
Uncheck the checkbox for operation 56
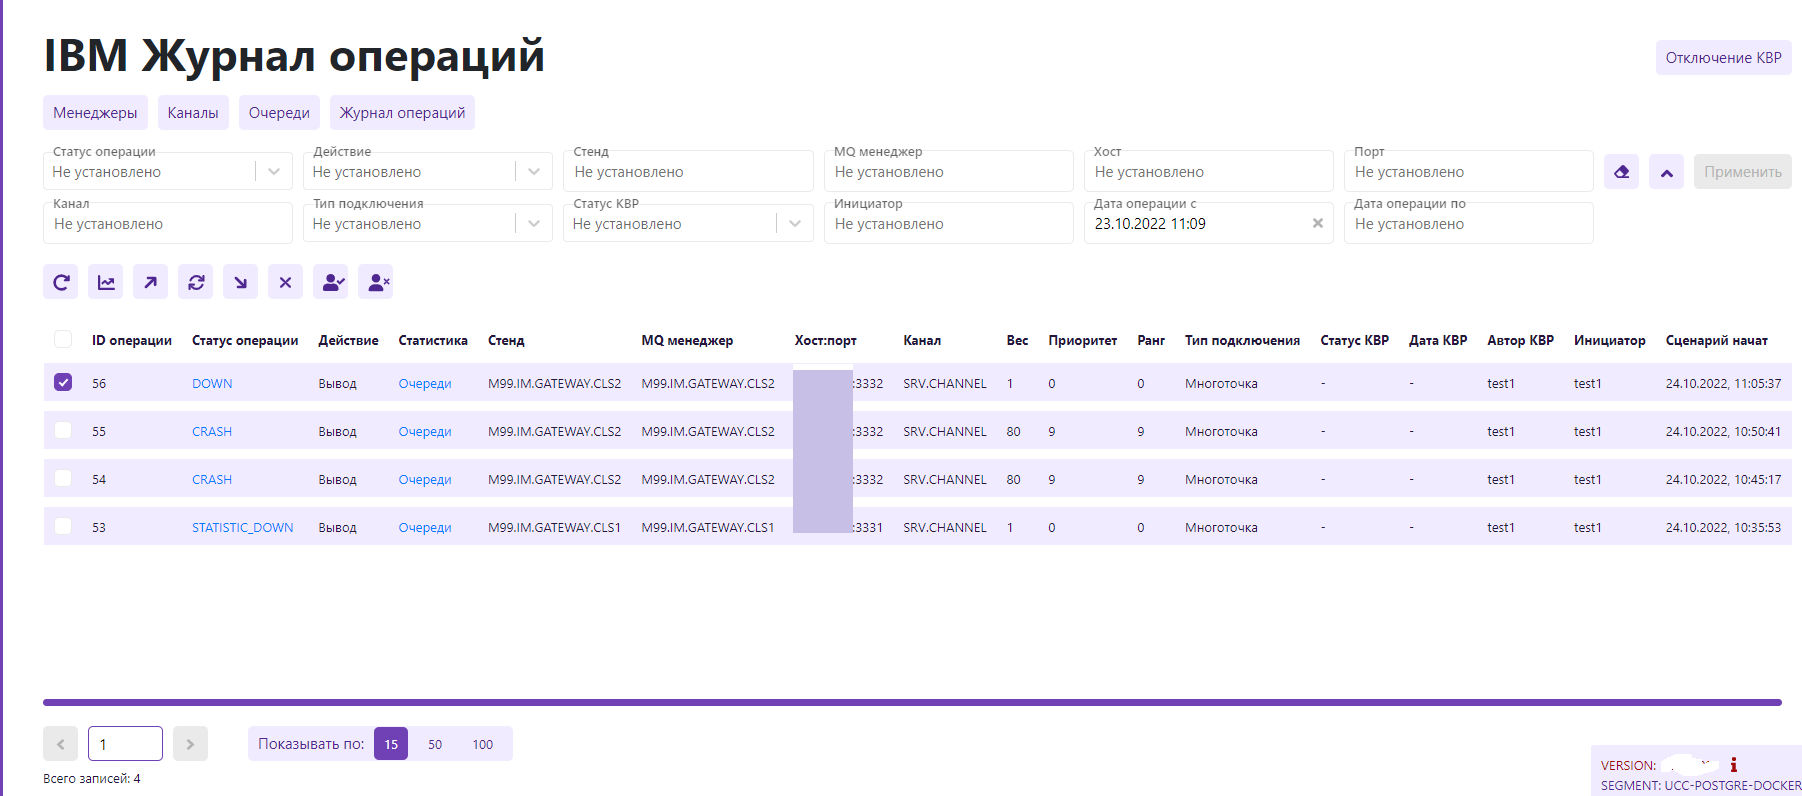point(63,382)
